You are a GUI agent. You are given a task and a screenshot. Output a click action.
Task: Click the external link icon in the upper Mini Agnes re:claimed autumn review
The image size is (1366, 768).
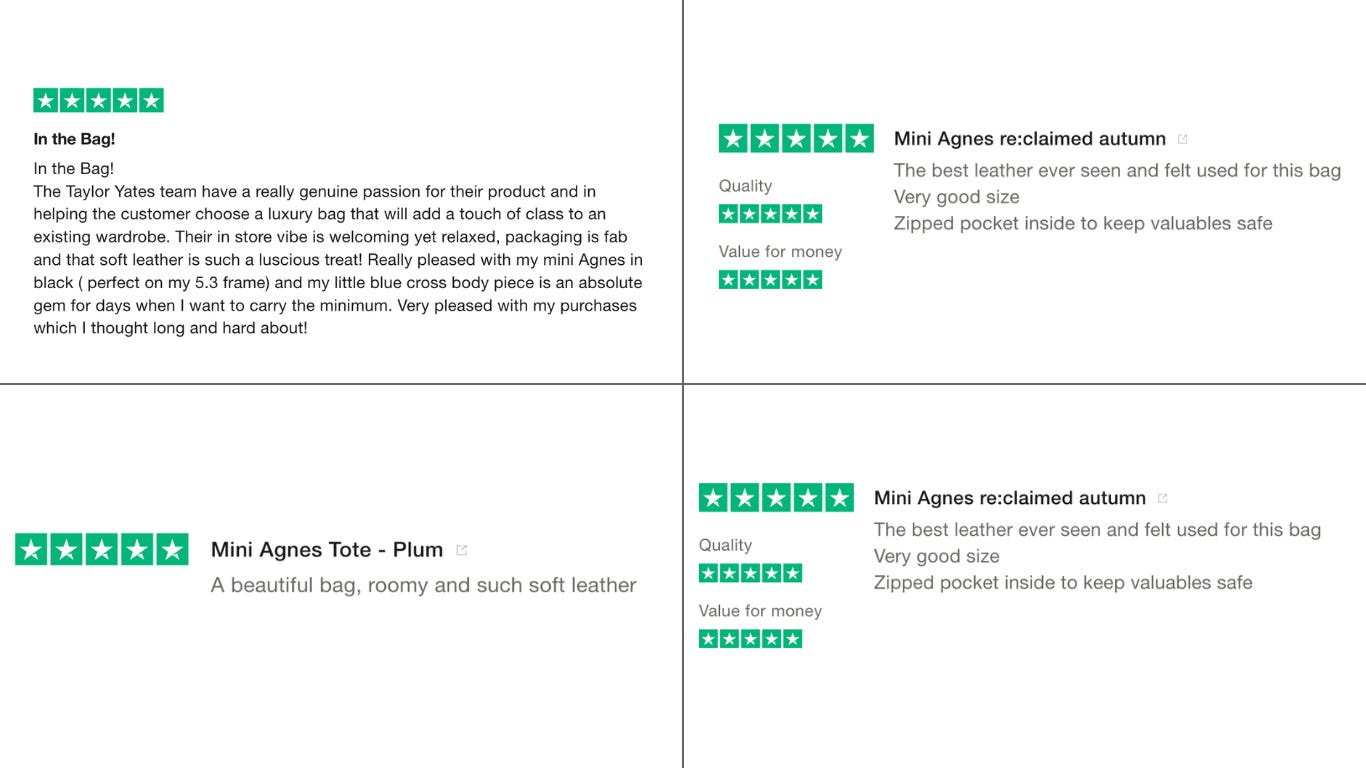click(1183, 139)
